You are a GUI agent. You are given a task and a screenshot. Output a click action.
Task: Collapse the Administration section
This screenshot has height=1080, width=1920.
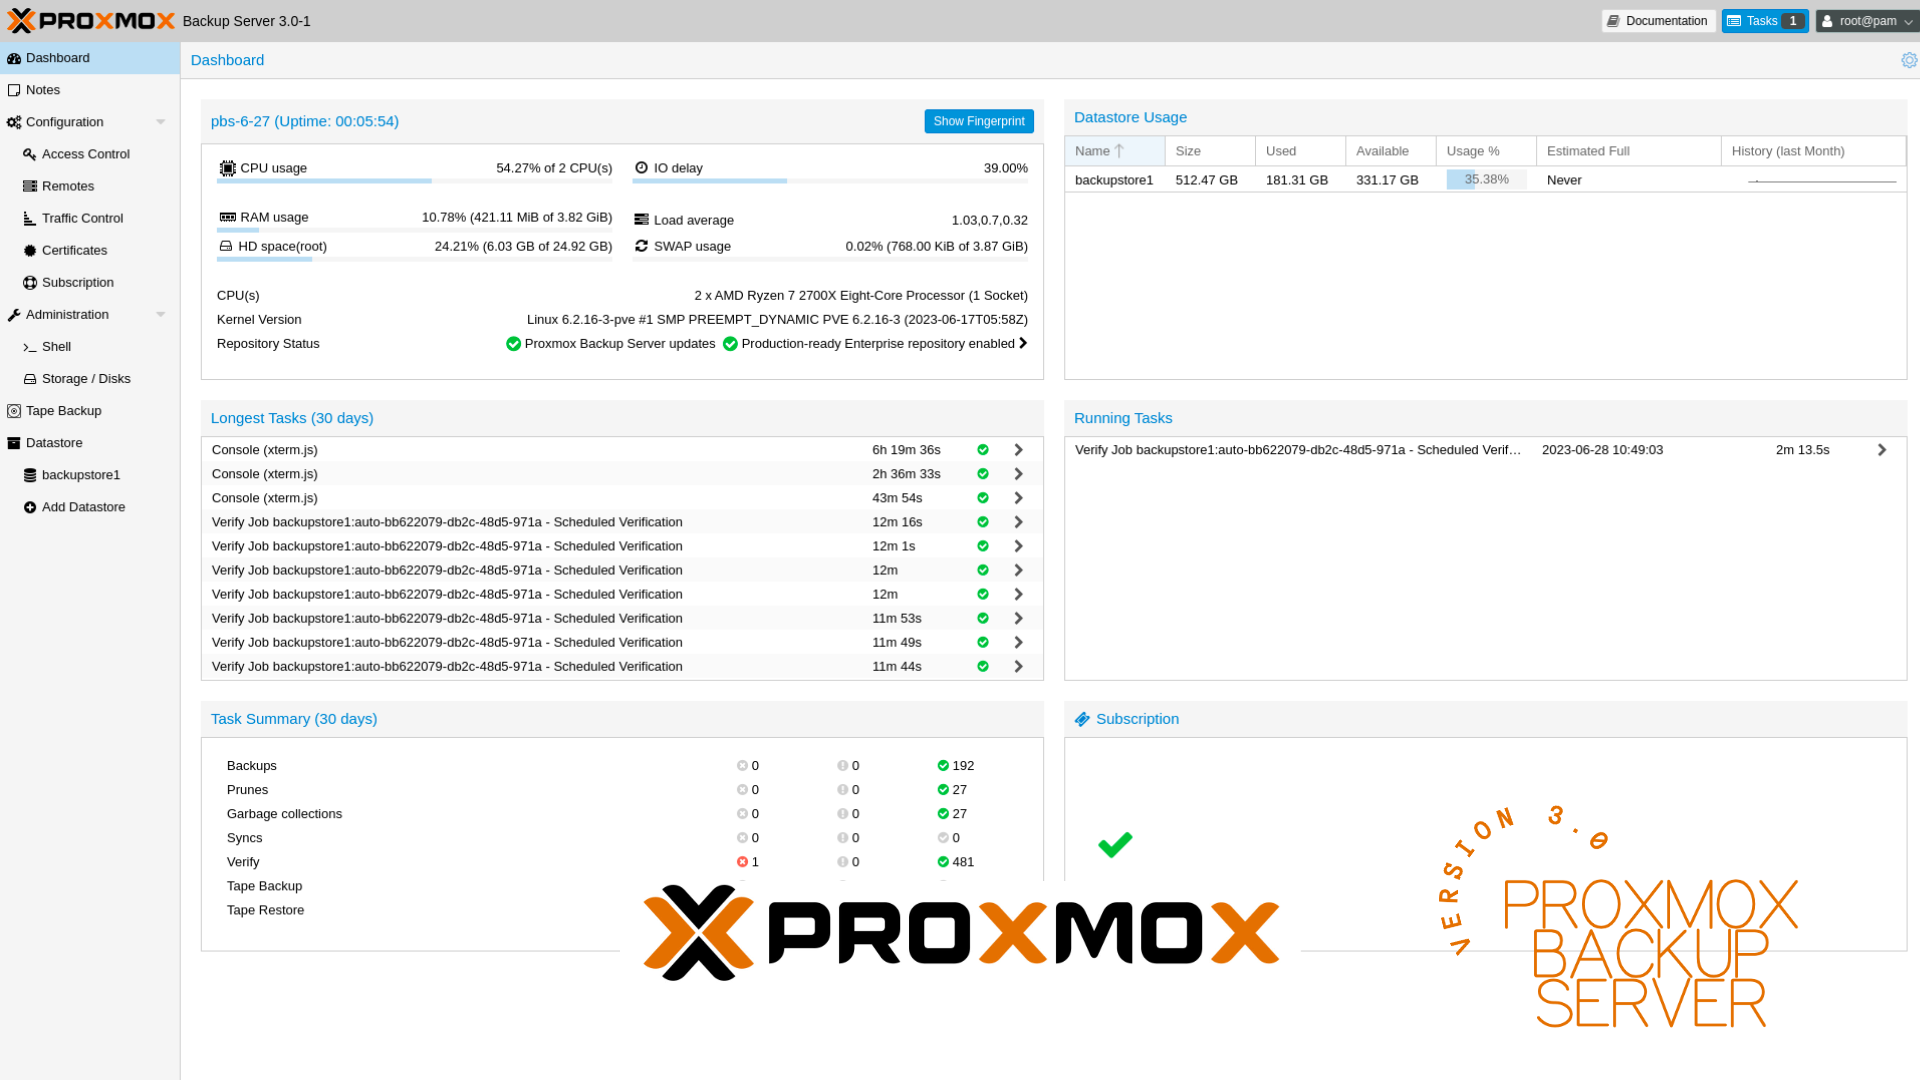(160, 314)
